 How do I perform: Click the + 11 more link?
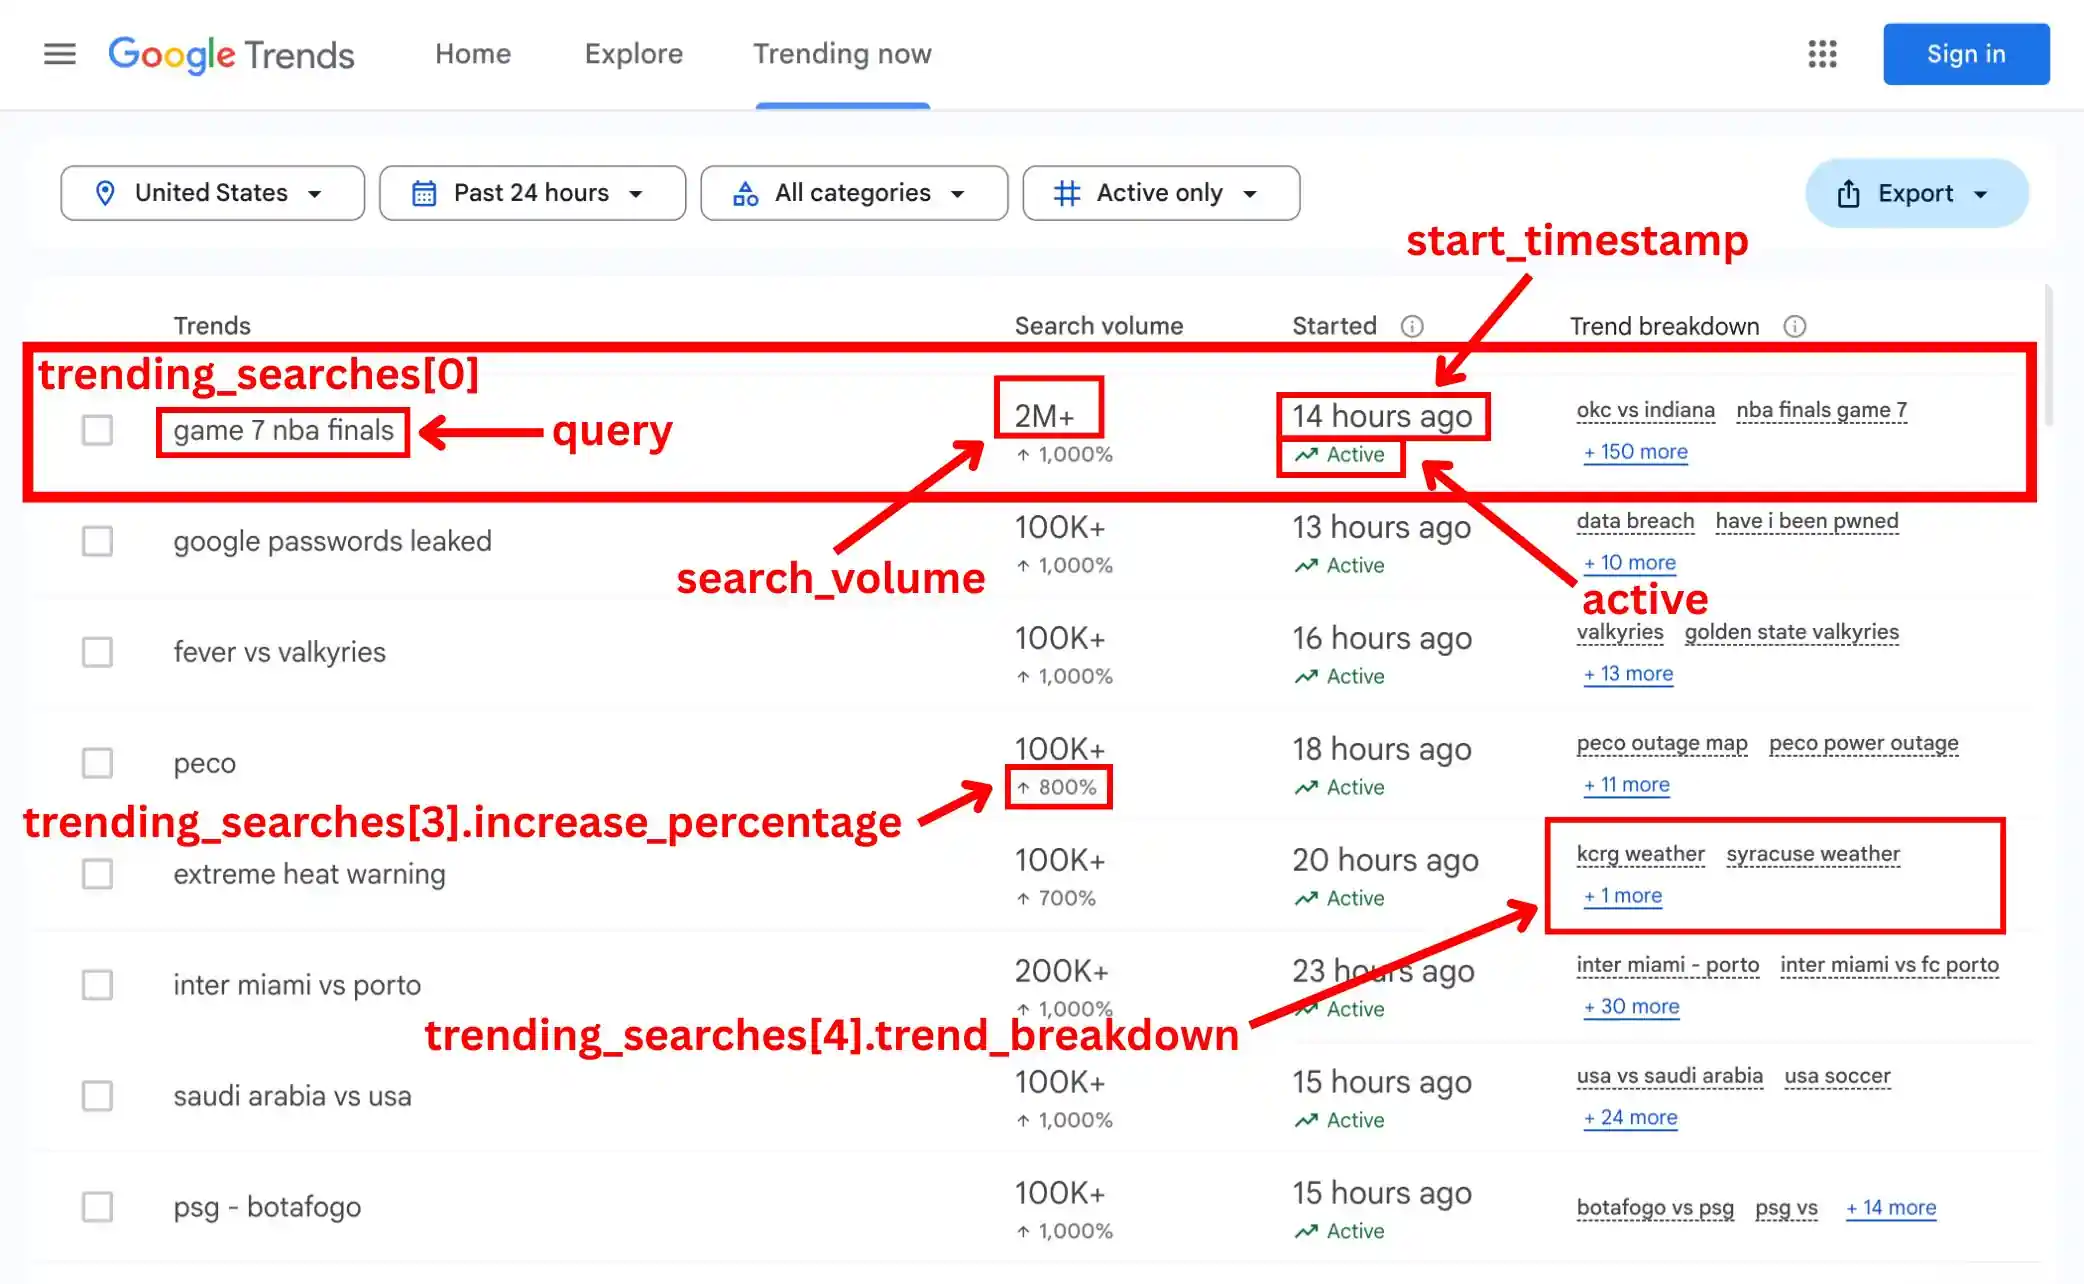[x=1627, y=785]
